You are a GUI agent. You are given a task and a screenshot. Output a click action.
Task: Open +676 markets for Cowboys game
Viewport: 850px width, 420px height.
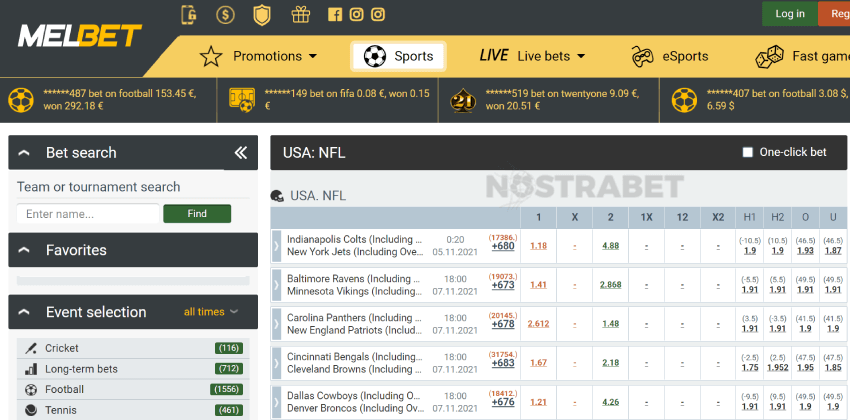[x=503, y=402]
